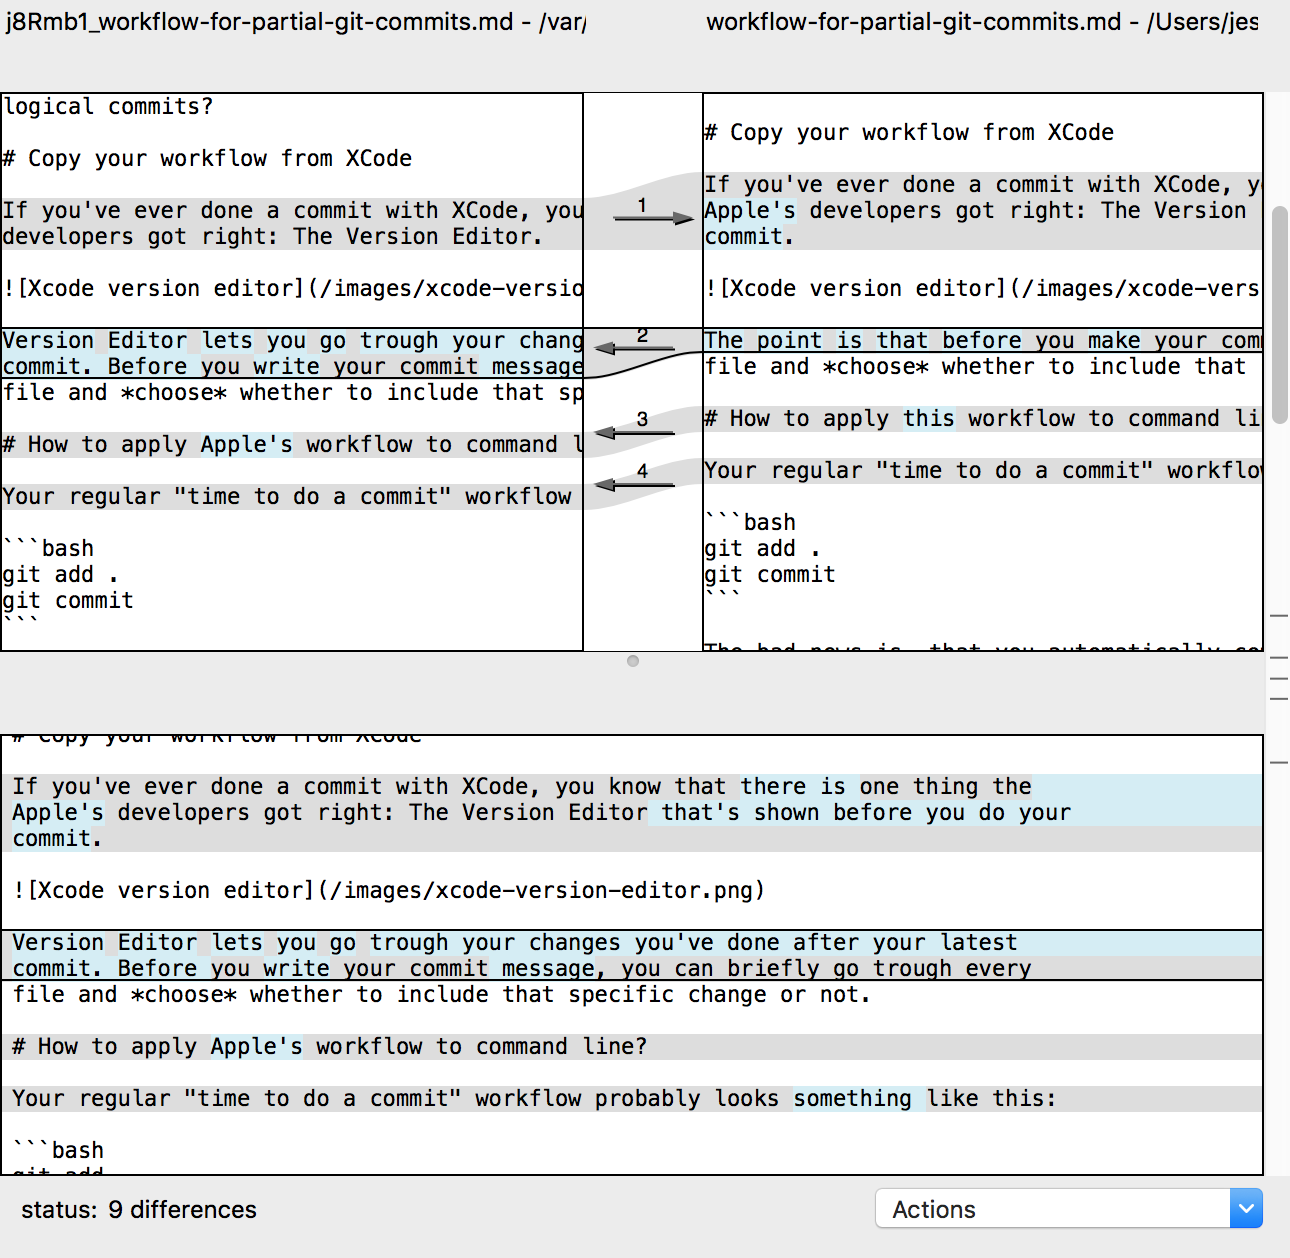This screenshot has height=1258, width=1290.
Task: Click 'How to apply Apple's workflow to command l' heading
Action: (292, 444)
